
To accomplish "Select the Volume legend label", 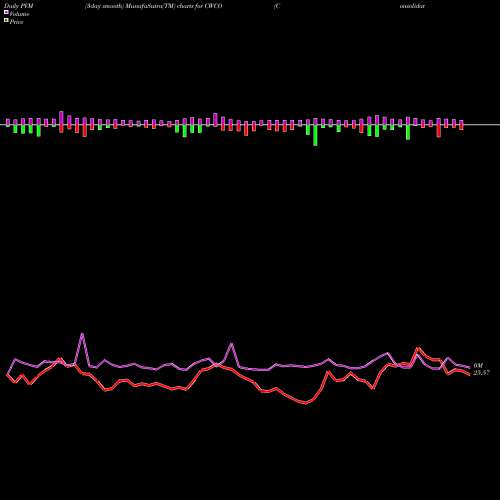I will (x=19, y=14).
